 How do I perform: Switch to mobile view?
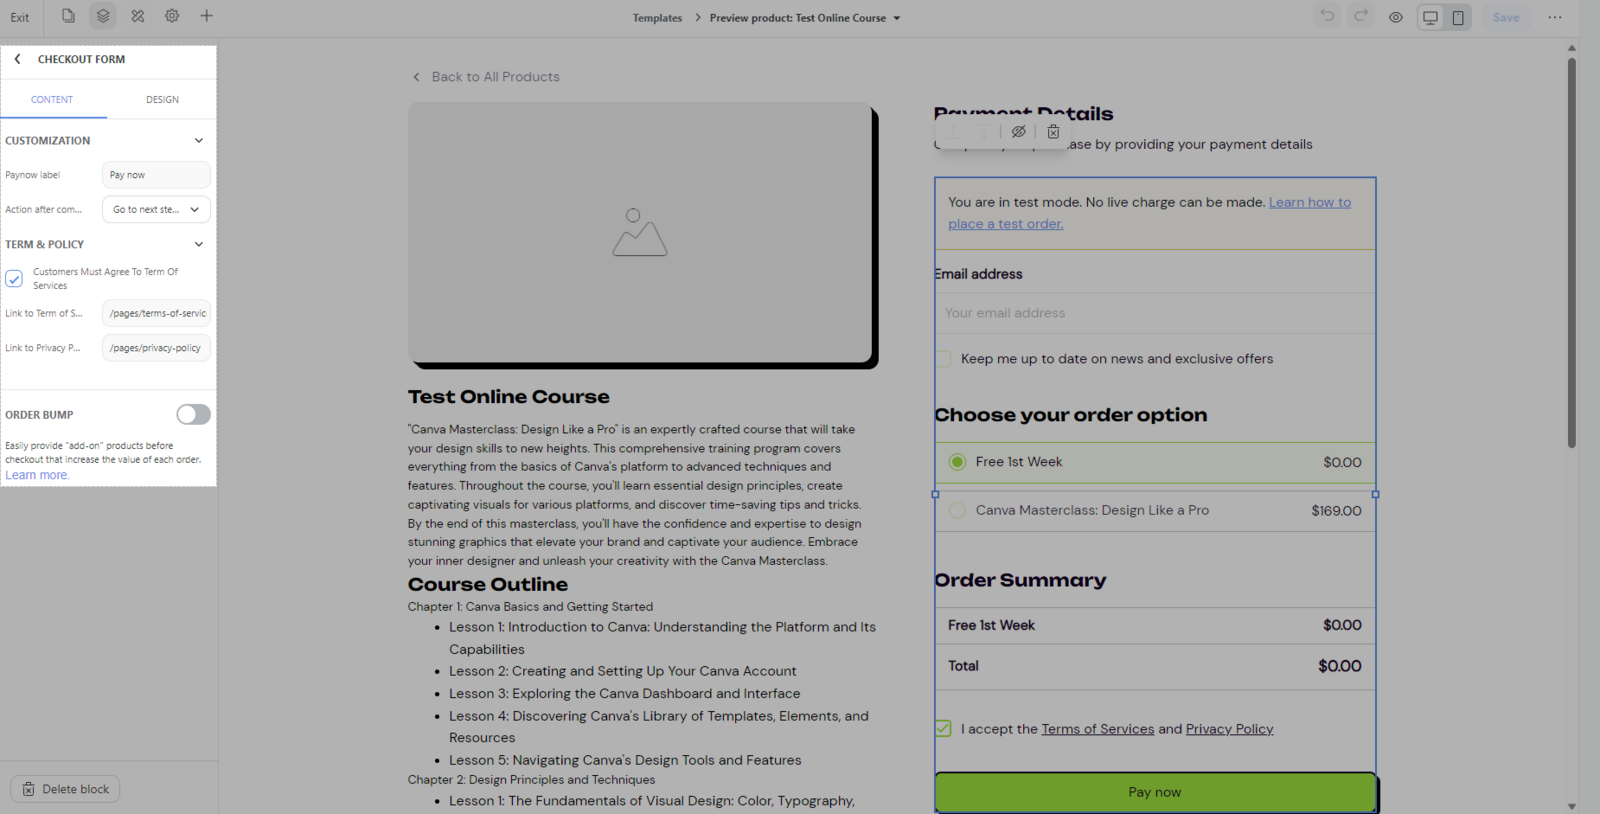(x=1458, y=17)
